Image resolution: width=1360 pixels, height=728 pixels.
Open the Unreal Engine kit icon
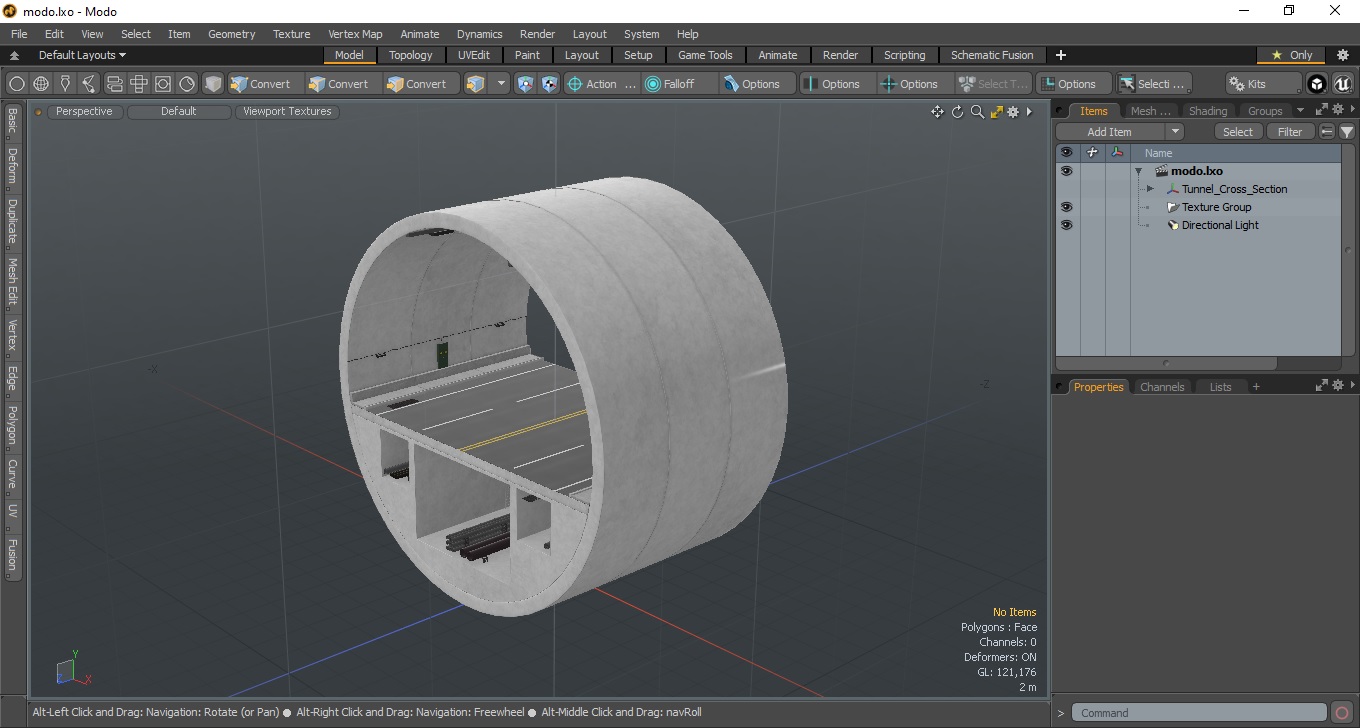click(x=1342, y=84)
